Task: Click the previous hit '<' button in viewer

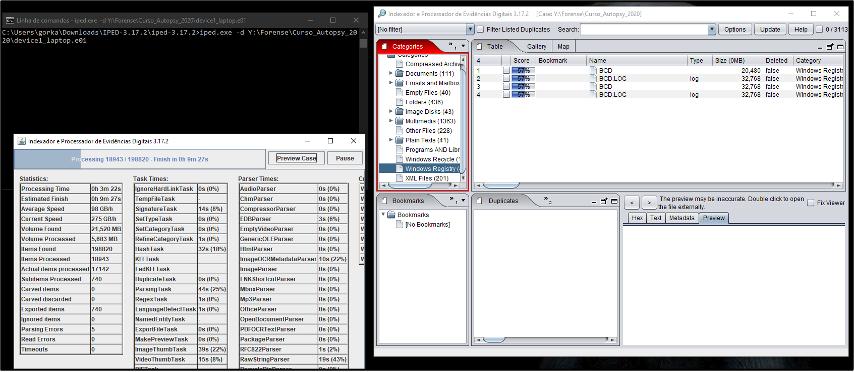Action: click(x=632, y=202)
